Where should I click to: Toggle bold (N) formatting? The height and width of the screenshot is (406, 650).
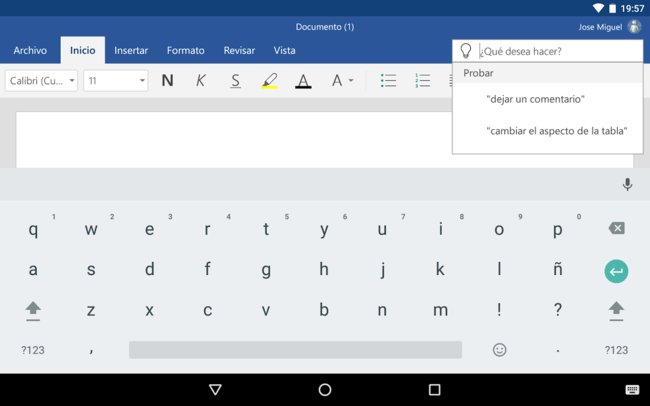click(x=167, y=80)
